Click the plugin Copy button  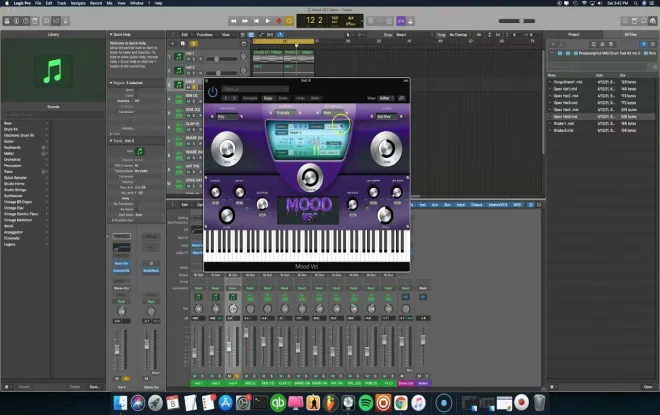point(268,98)
